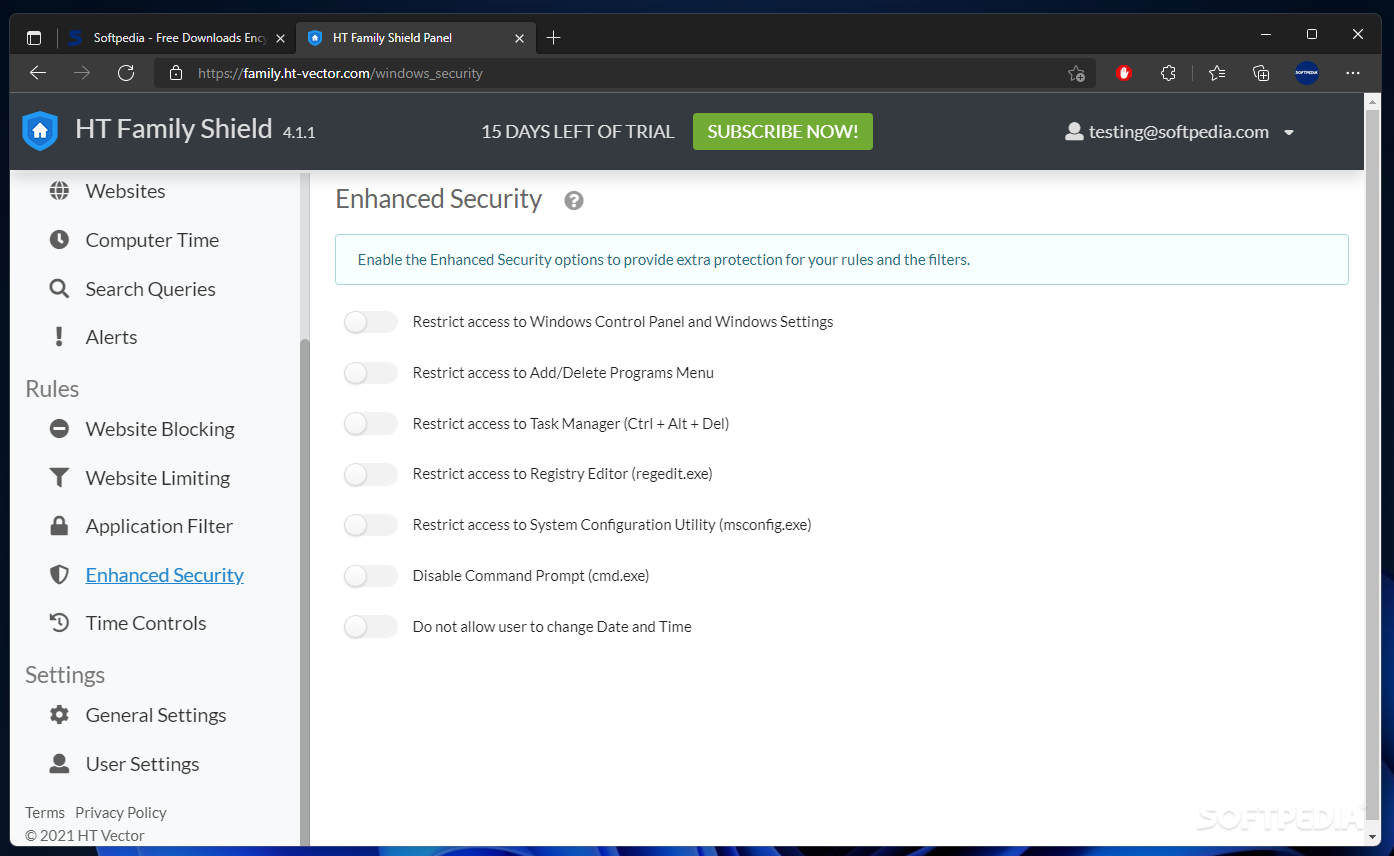Click the funnel icon beside Website Limiting
The image size is (1394, 856).
point(60,478)
